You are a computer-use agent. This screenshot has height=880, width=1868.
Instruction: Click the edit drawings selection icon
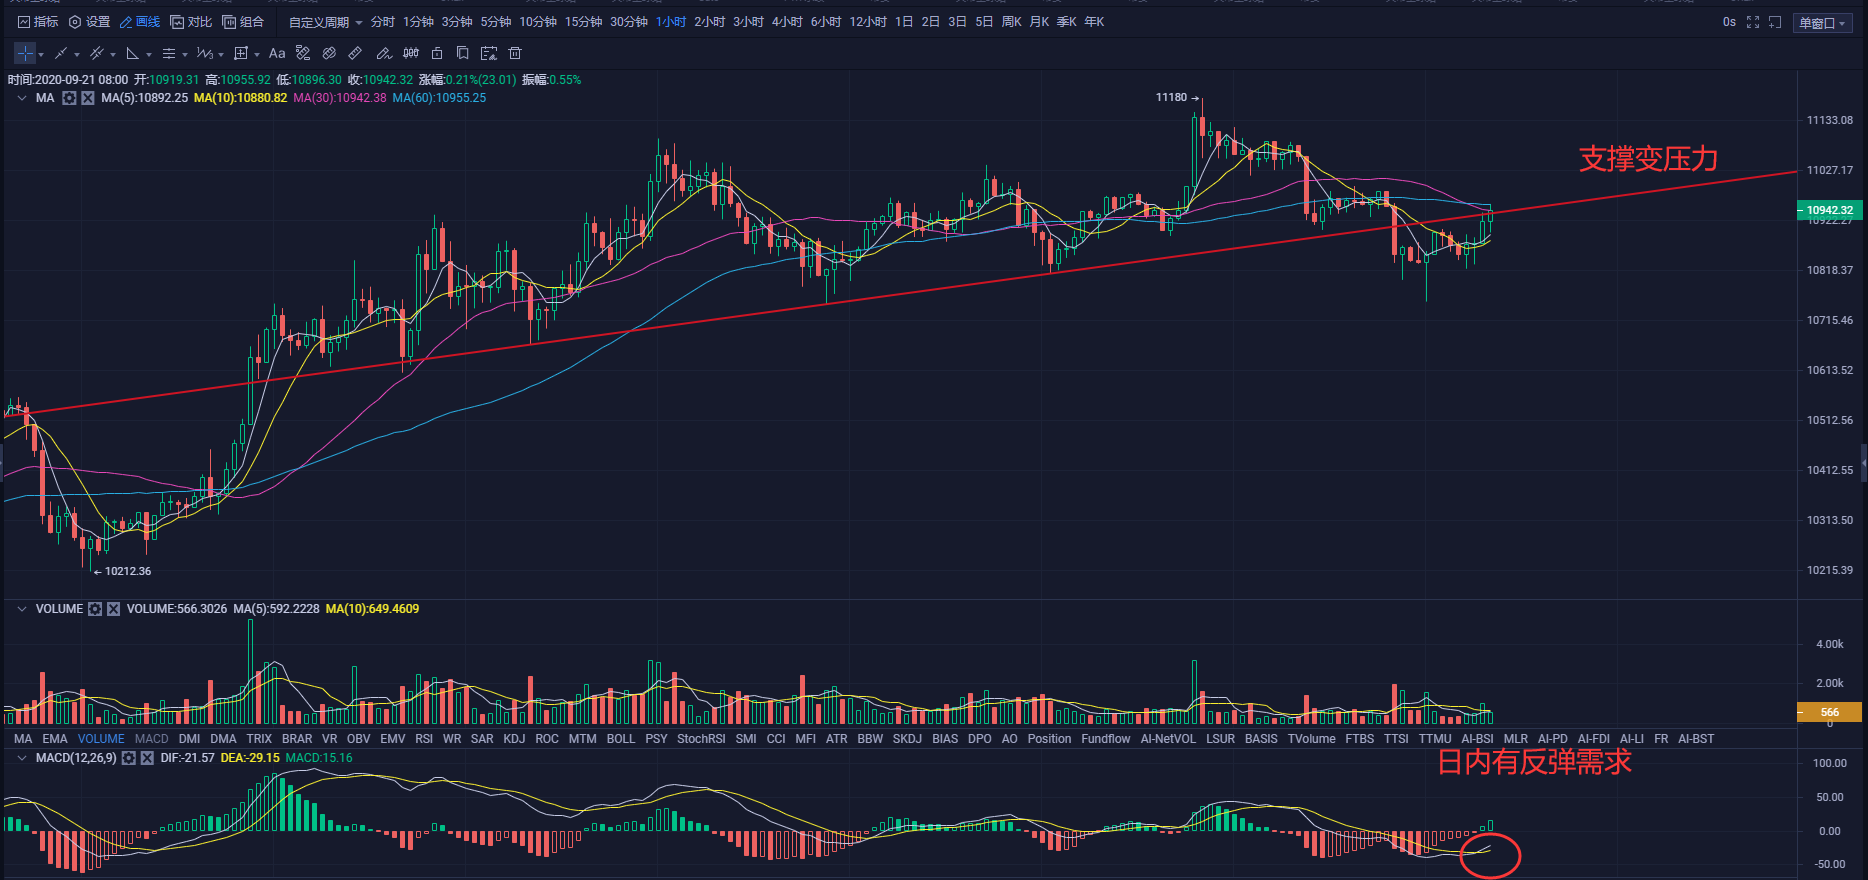489,53
